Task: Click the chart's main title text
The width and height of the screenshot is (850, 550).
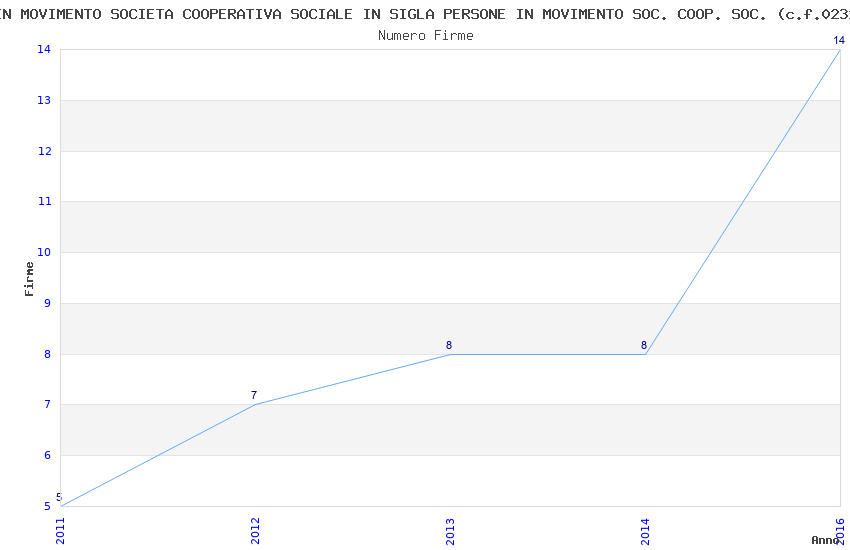Action: pyautogui.click(x=425, y=14)
